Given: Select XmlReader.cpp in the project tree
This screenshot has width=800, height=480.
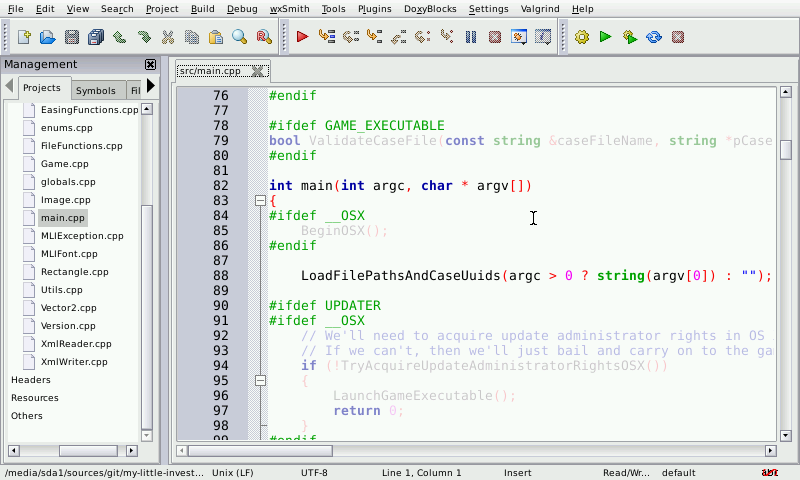Looking at the screenshot, I should tap(76, 344).
